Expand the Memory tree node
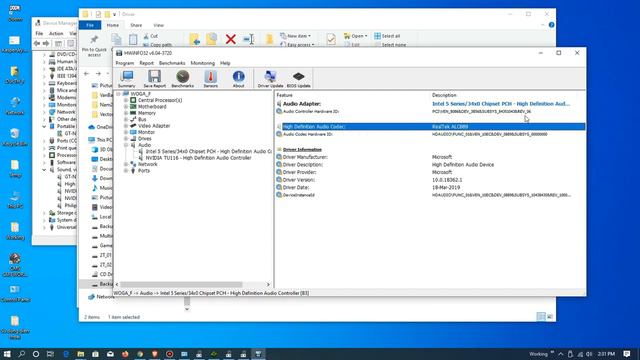The height and width of the screenshot is (360, 640). pos(126,113)
